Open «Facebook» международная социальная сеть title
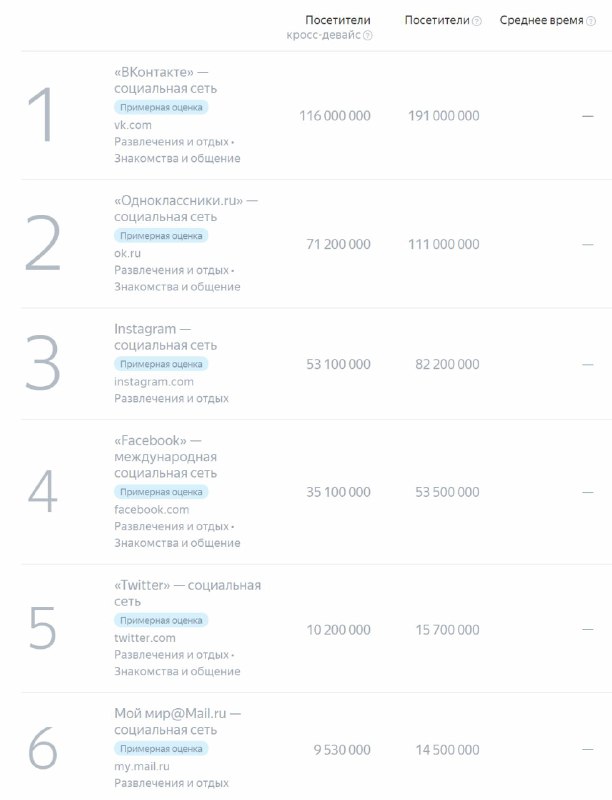 165,456
